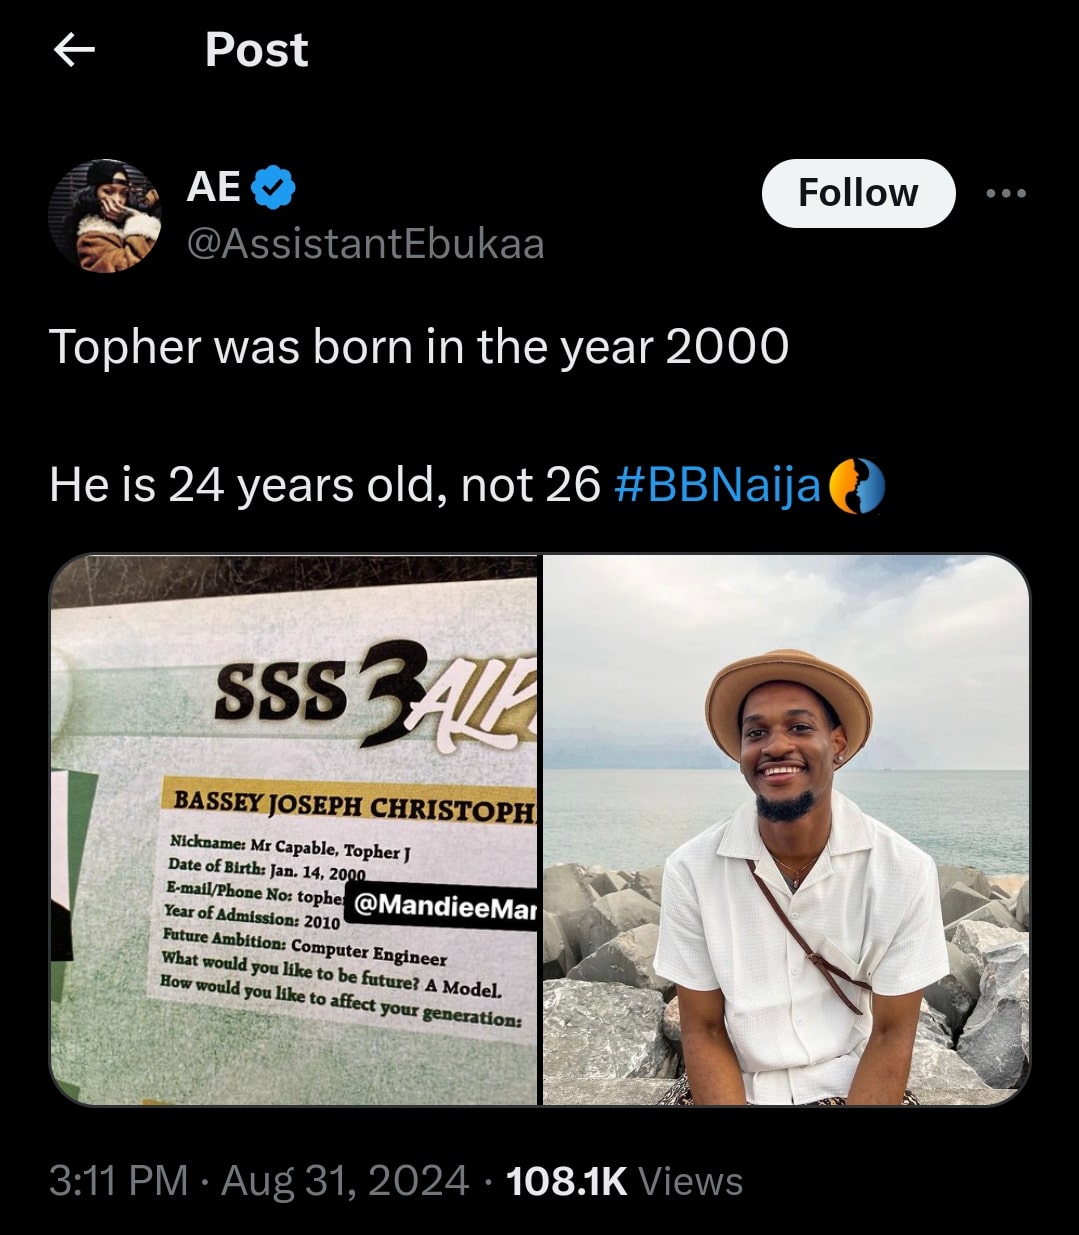Click the Aug 31, 2024 date
The height and width of the screenshot is (1235, 1079).
345,1181
